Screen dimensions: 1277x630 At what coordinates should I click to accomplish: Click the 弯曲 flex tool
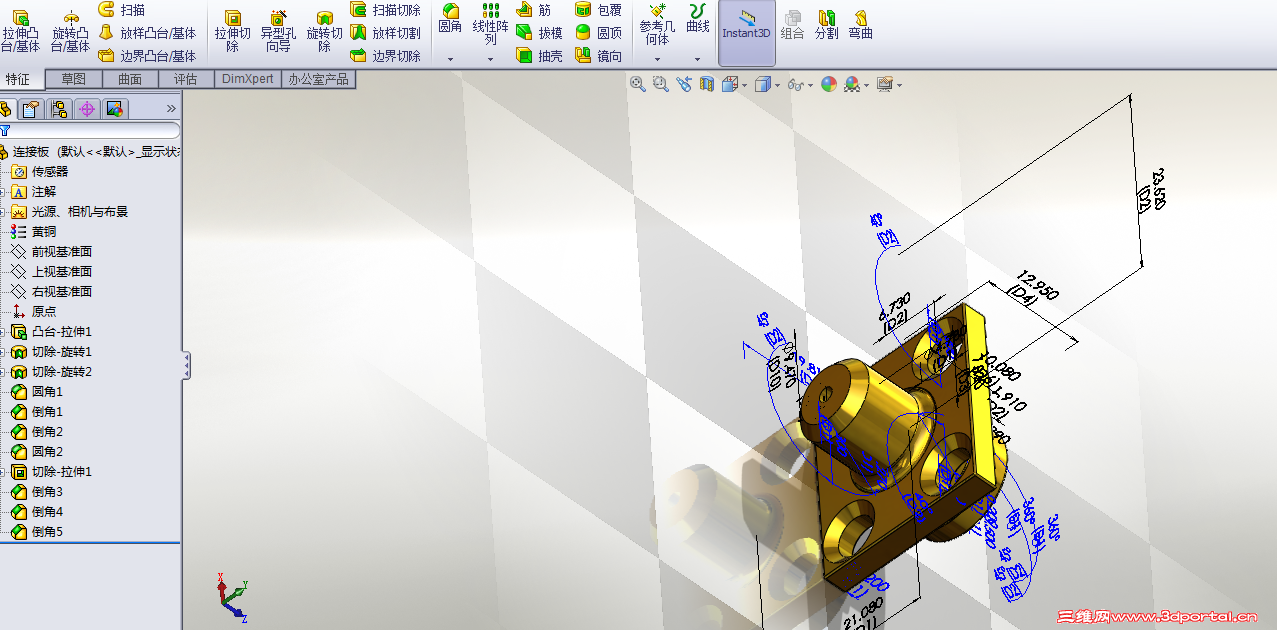tap(860, 24)
